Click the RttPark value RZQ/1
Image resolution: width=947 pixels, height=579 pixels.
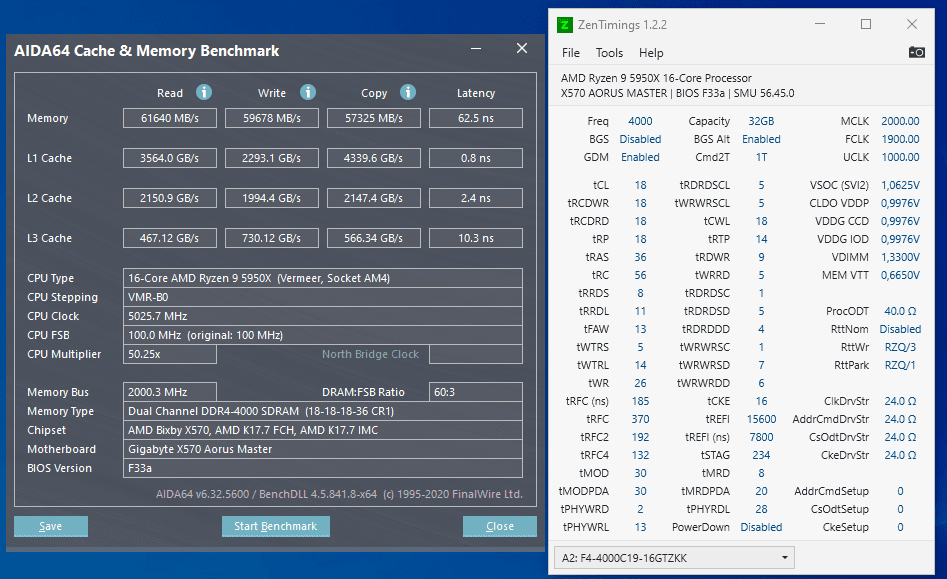coord(900,365)
